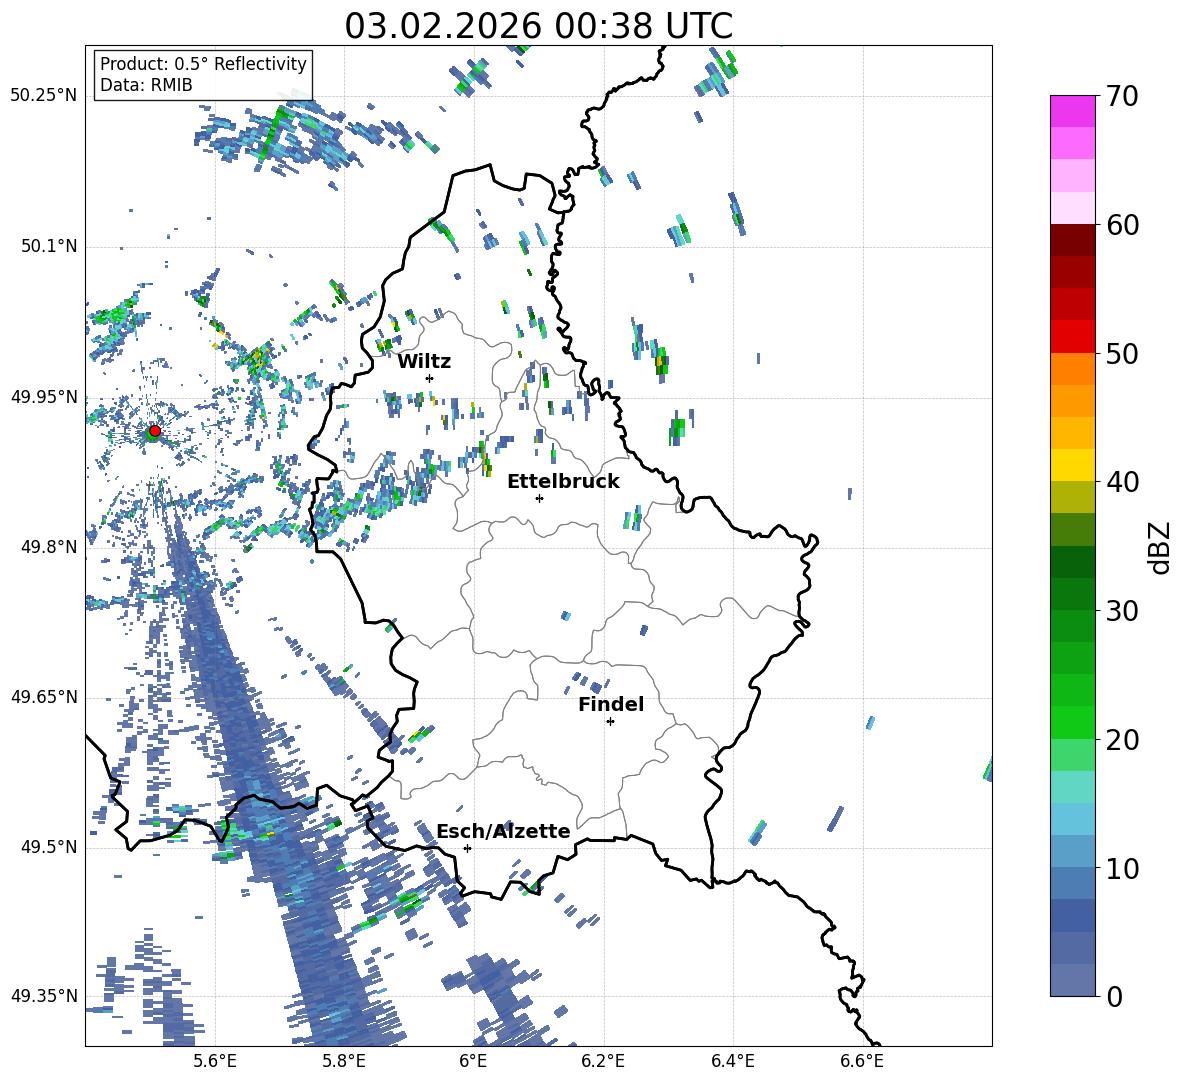Image resolution: width=1184 pixels, height=1081 pixels.
Task: Click the colorbar tick label 10
Action: point(1121,868)
